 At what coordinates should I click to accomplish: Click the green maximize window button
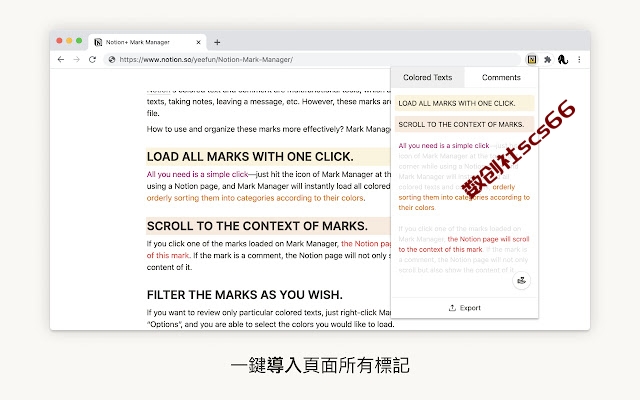[x=79, y=40]
